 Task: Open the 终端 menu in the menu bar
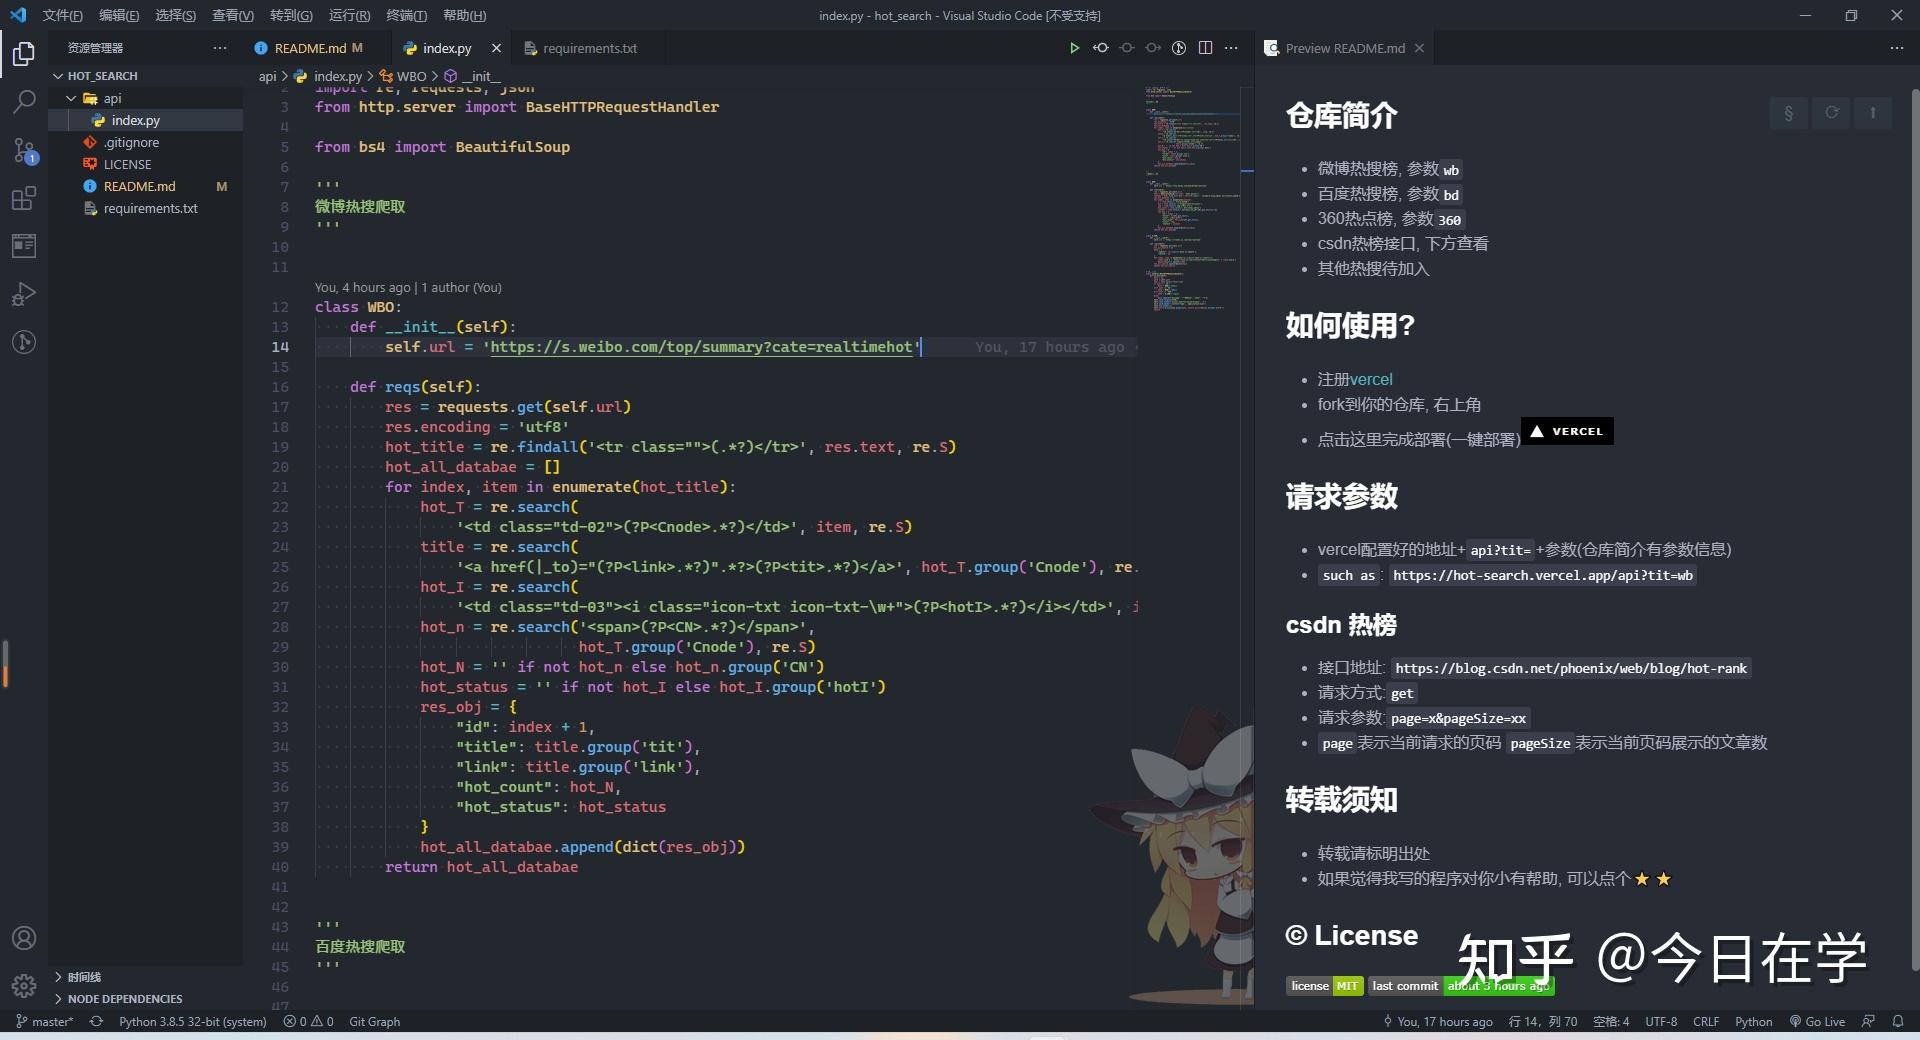405,15
